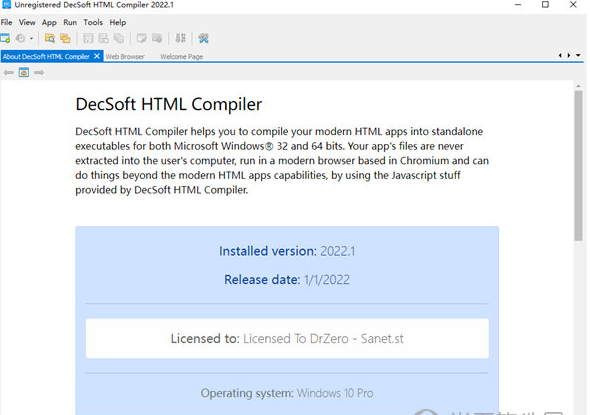Go forward with the right arrow icon
590x415 pixels.
pyautogui.click(x=39, y=72)
